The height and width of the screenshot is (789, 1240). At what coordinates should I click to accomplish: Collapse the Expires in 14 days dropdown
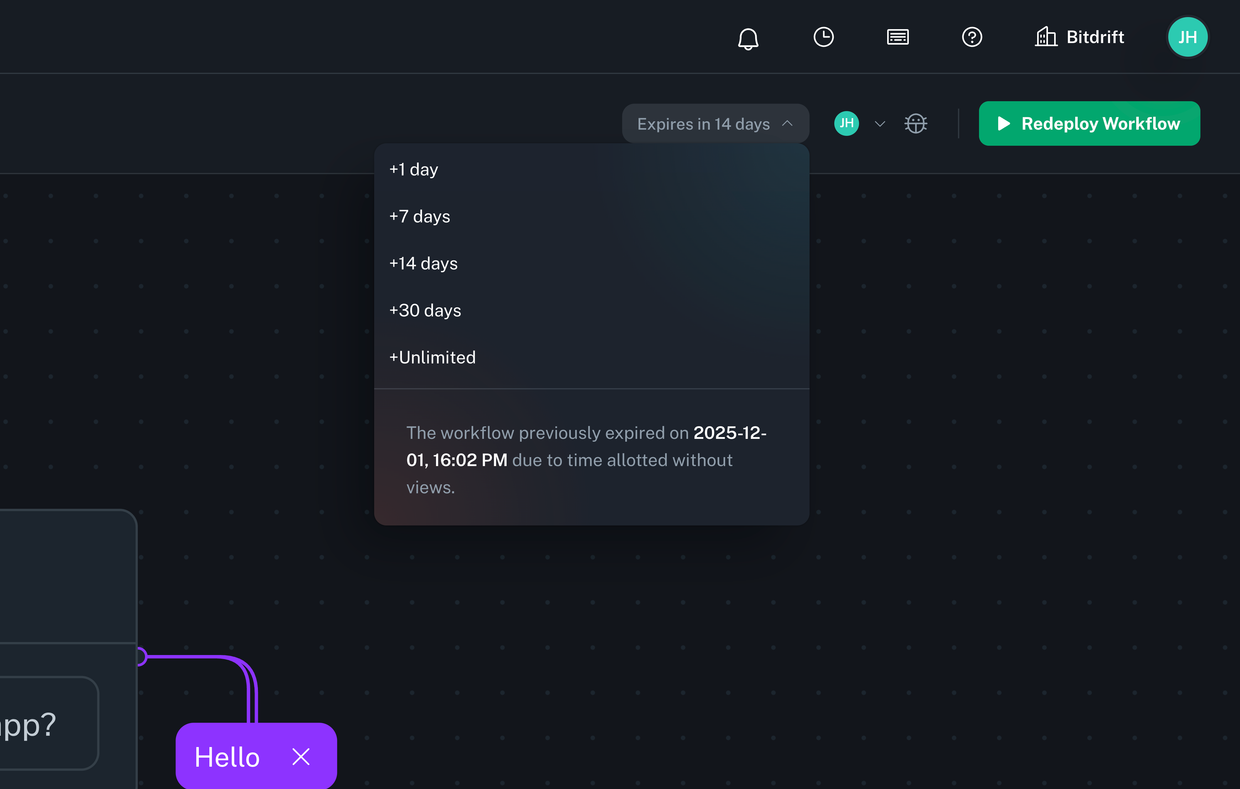715,123
